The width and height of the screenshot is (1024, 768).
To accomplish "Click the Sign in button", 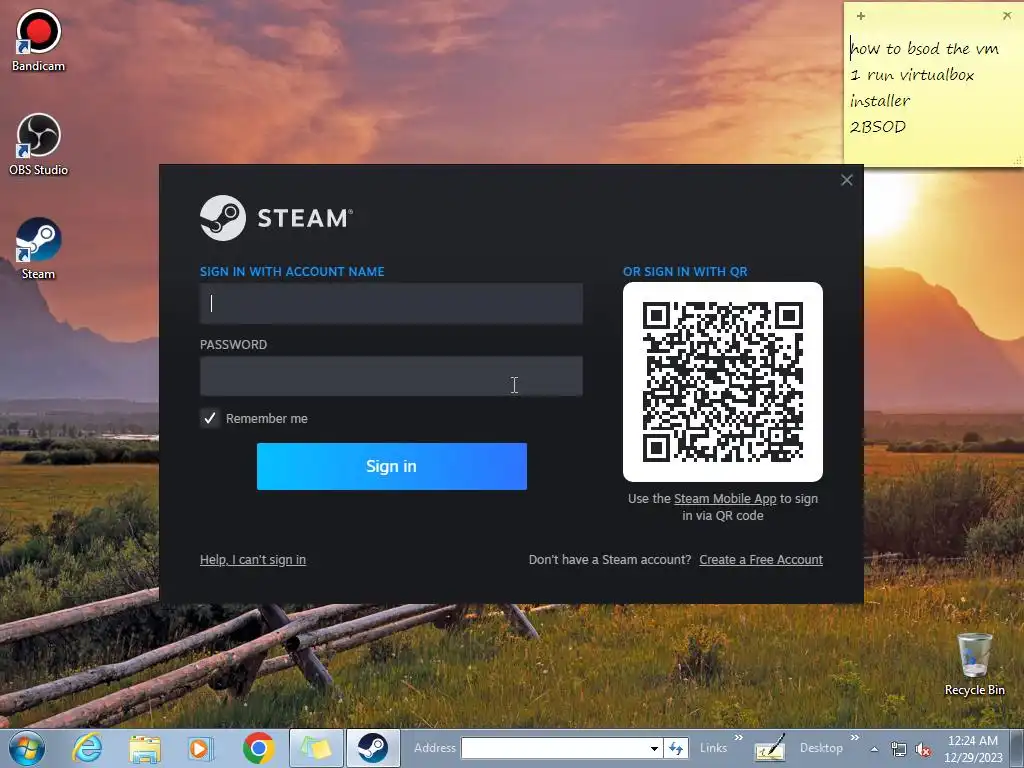I will [x=392, y=466].
